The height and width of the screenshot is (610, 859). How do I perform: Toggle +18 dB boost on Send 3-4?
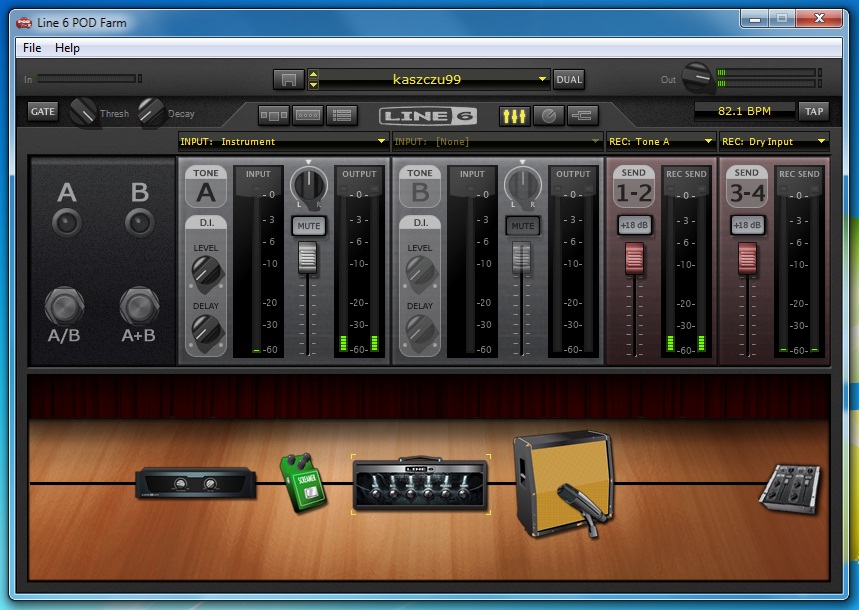pos(747,225)
